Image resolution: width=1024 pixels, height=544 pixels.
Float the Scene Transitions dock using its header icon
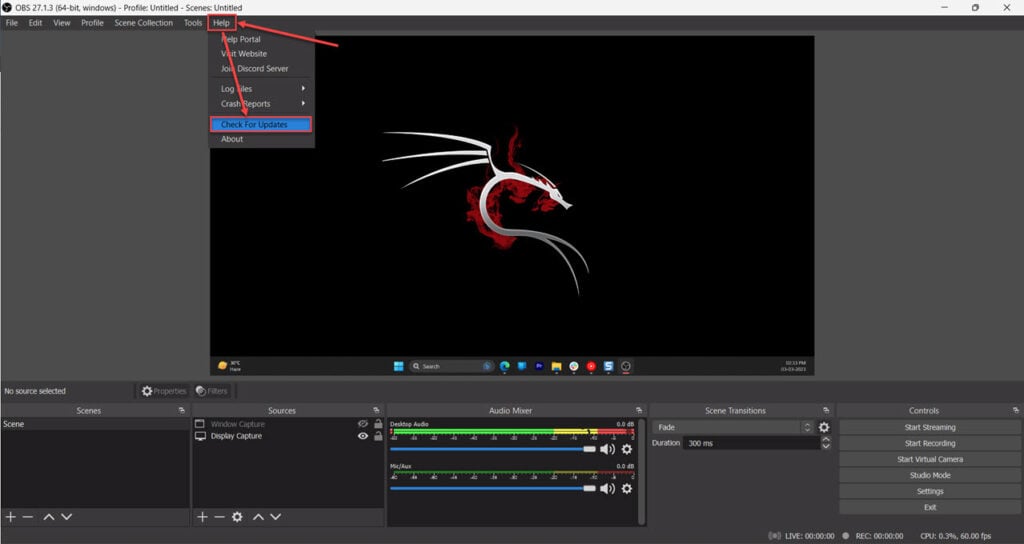(x=826, y=410)
